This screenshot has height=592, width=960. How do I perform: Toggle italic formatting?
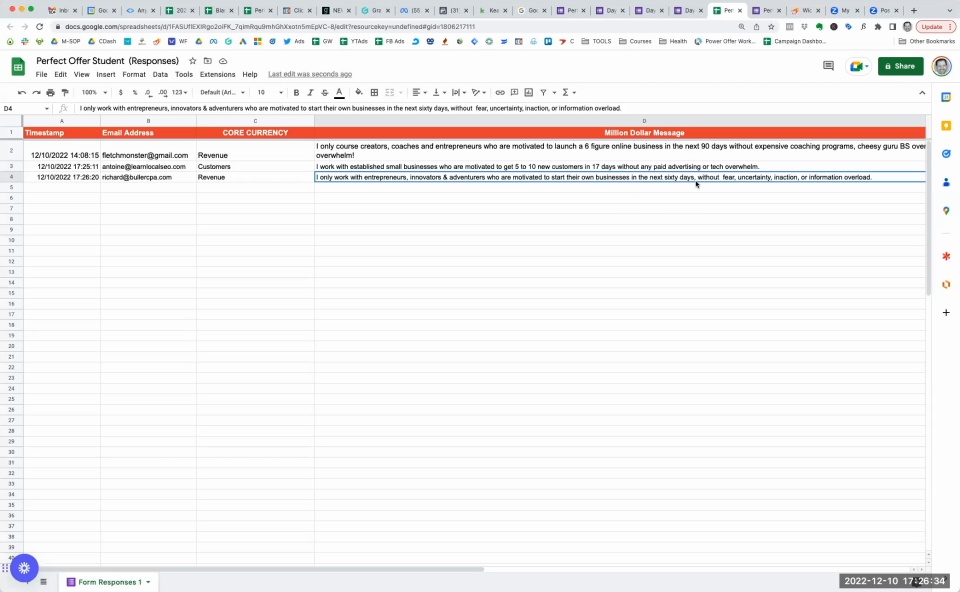pos(310,92)
